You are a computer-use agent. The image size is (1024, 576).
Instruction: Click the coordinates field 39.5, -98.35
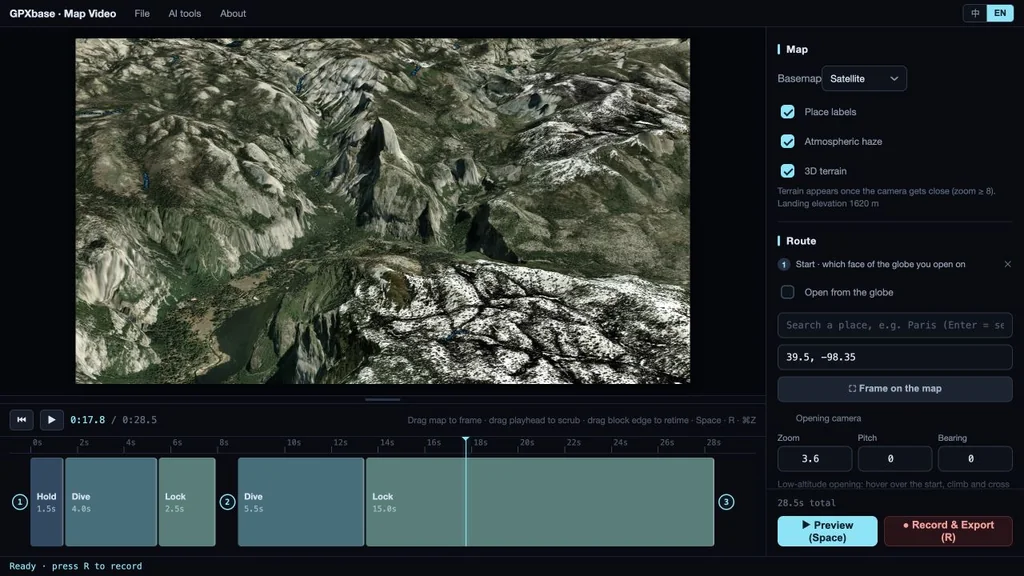(x=895, y=357)
